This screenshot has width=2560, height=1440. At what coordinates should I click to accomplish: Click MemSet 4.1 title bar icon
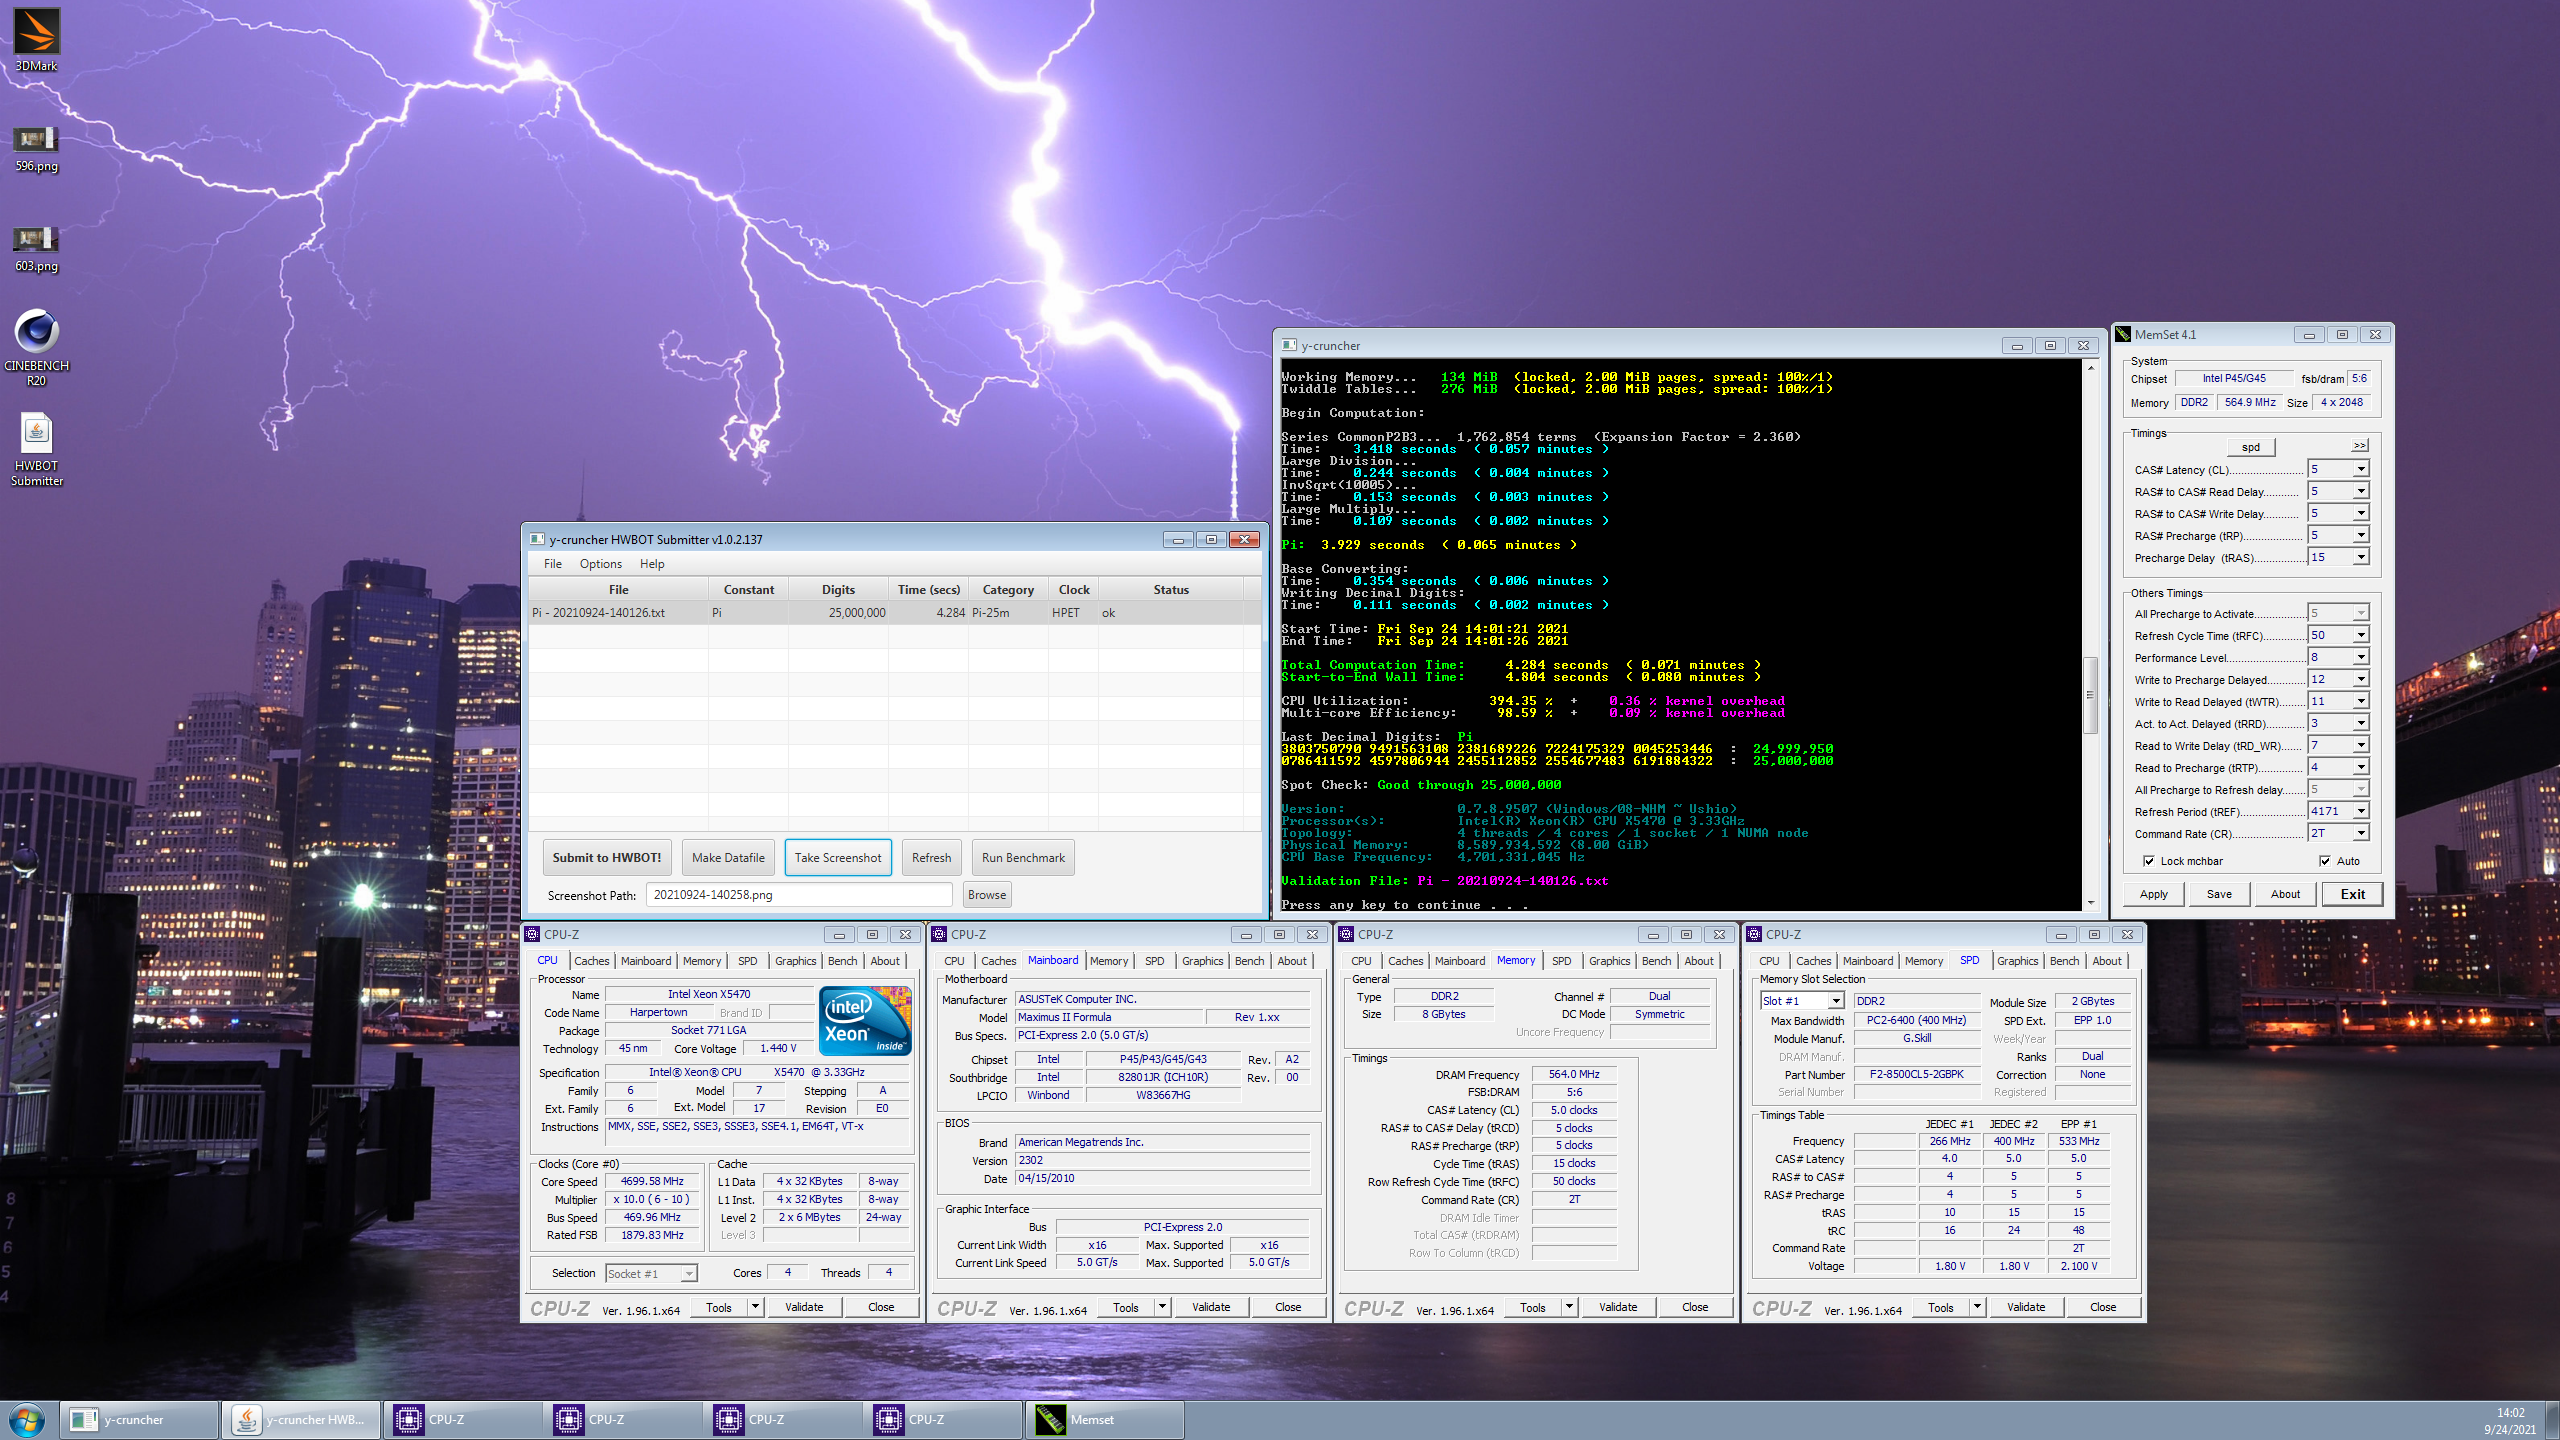(2124, 335)
